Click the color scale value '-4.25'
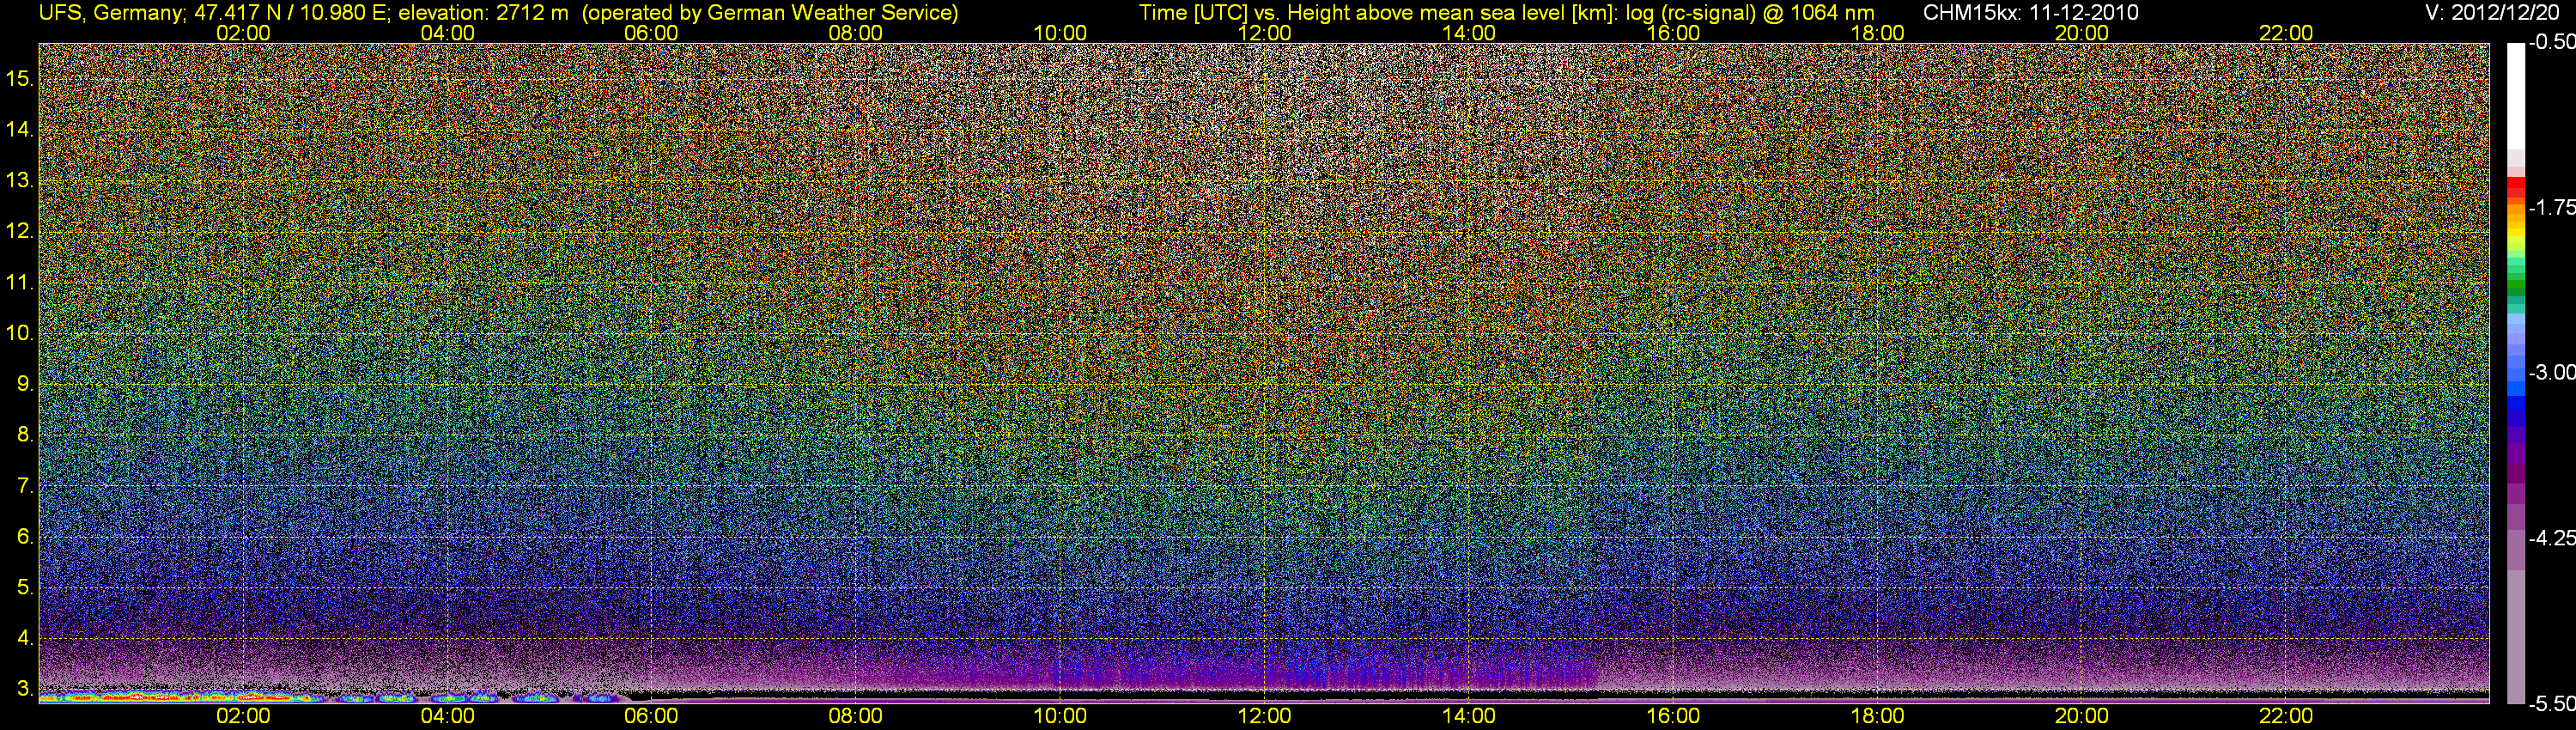 point(2551,538)
